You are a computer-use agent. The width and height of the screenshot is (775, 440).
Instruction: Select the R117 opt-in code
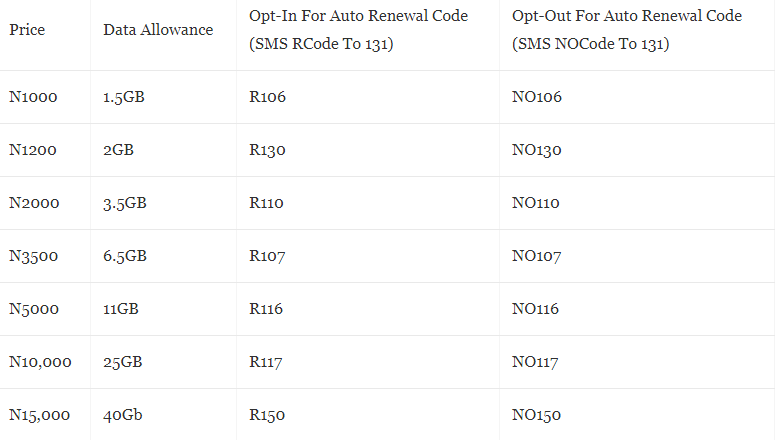(x=266, y=362)
